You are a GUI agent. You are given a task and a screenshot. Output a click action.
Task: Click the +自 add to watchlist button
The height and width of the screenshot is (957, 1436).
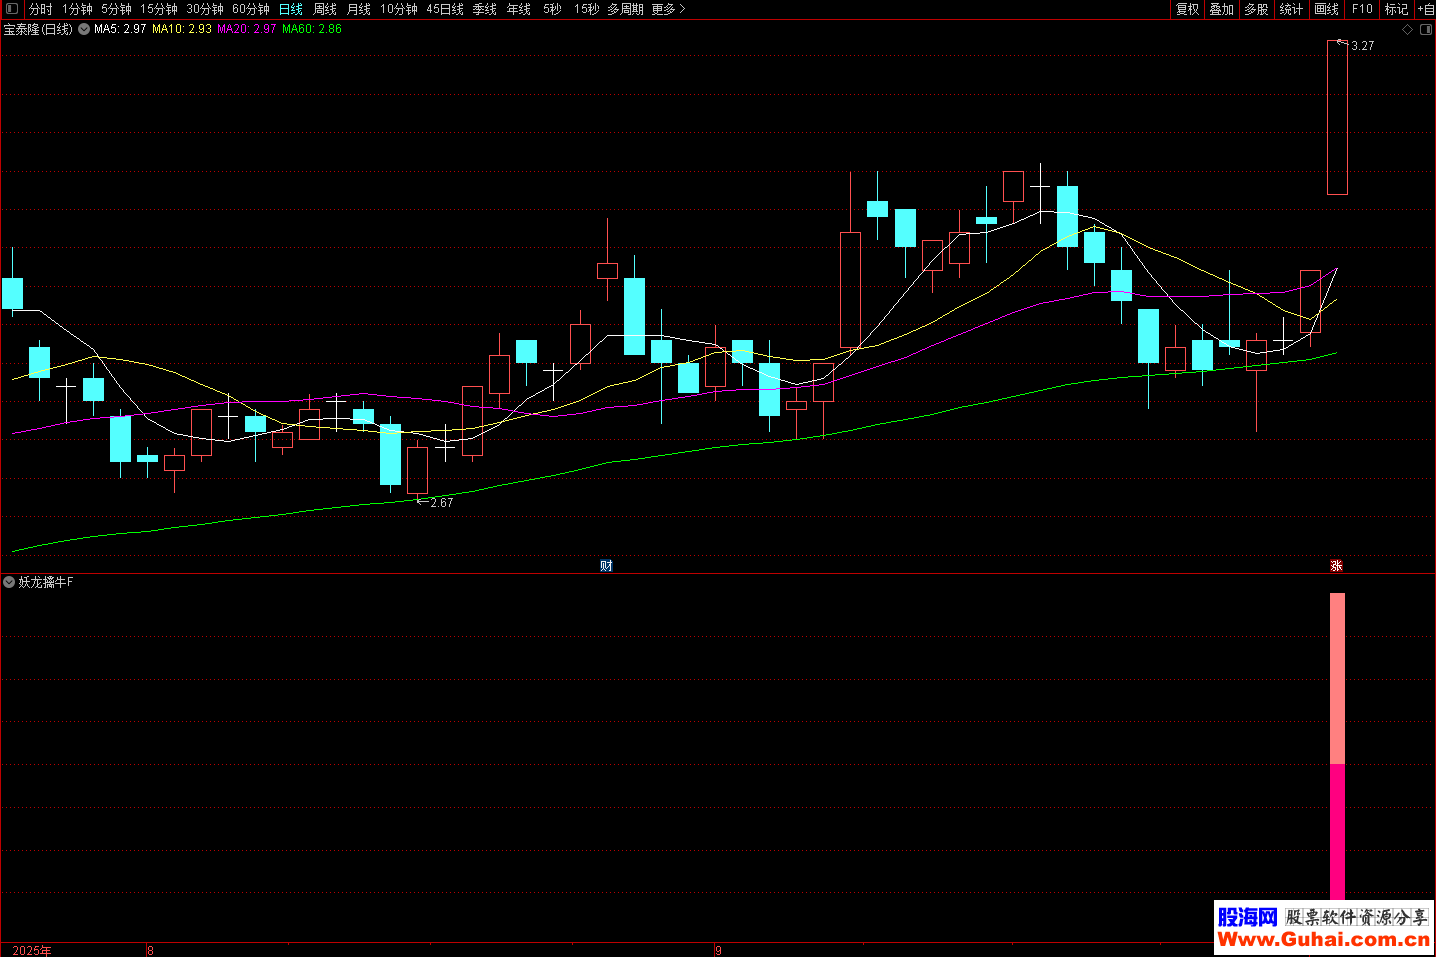pyautogui.click(x=1426, y=9)
